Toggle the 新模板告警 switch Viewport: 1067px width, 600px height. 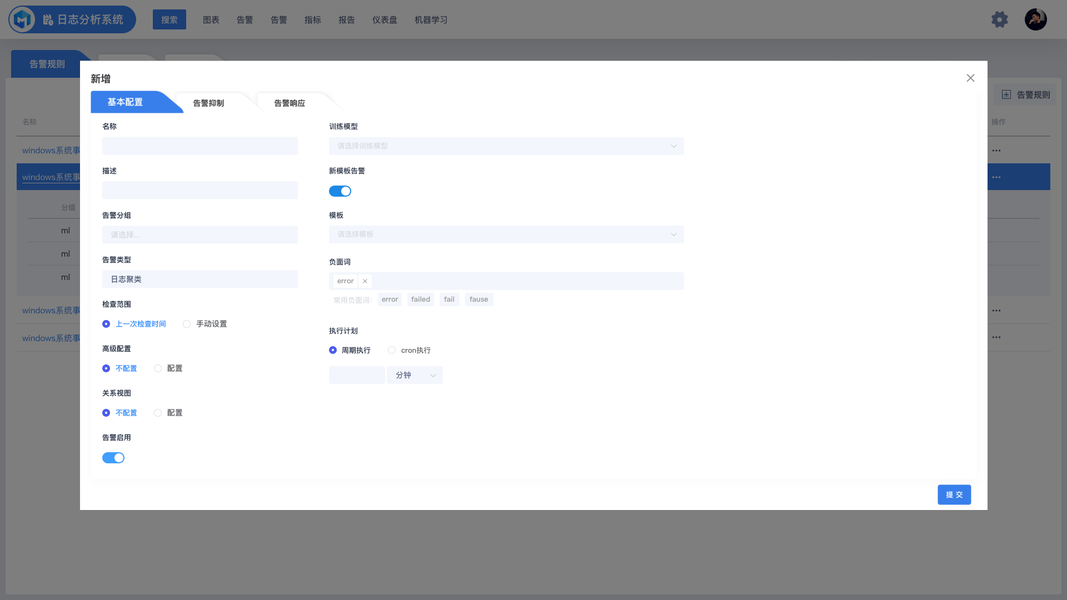pyautogui.click(x=340, y=191)
